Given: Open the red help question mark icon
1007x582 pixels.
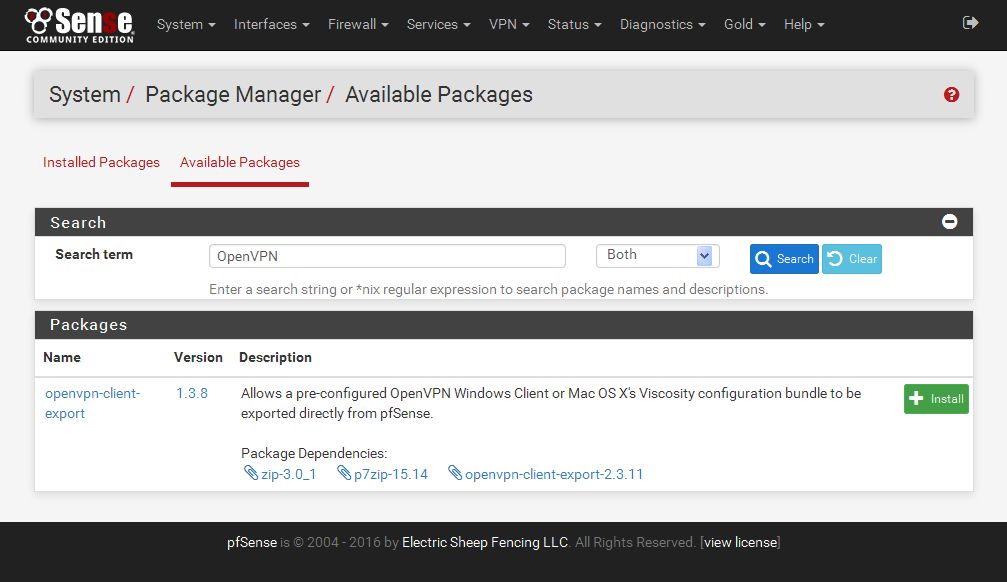Looking at the screenshot, I should (x=951, y=94).
